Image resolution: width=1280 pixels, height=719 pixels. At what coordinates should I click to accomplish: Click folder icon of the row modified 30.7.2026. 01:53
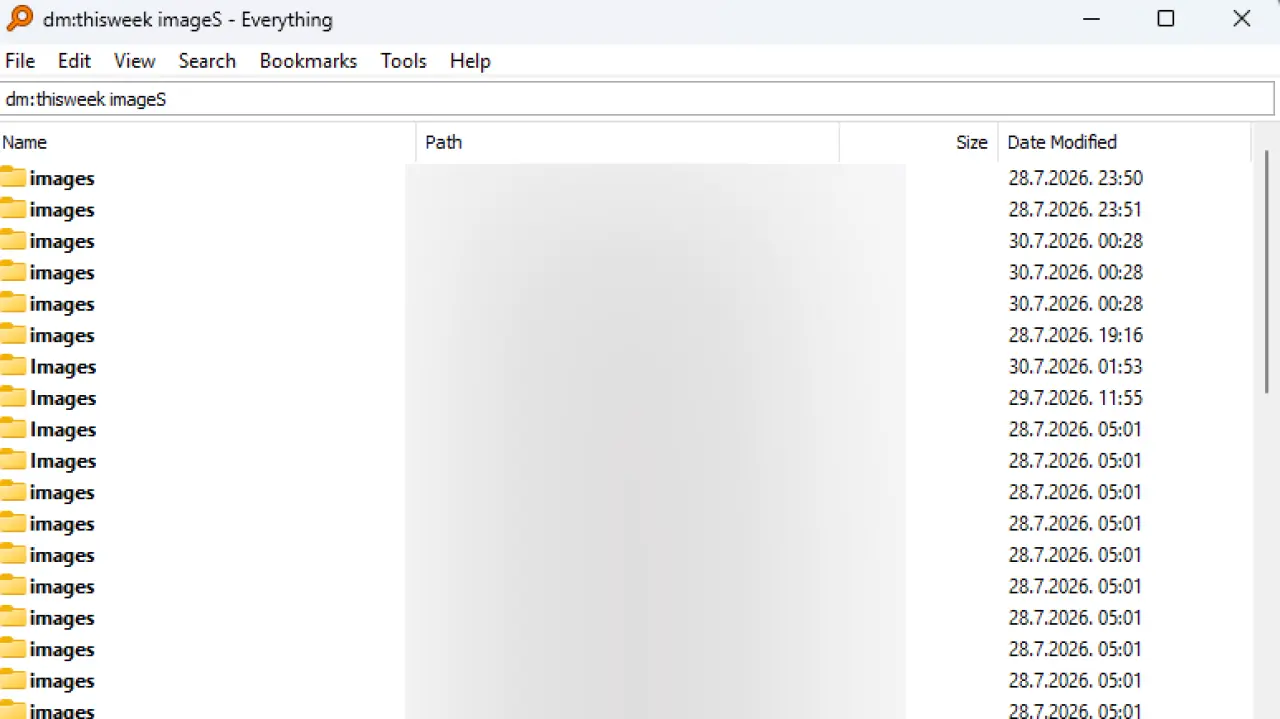point(13,366)
